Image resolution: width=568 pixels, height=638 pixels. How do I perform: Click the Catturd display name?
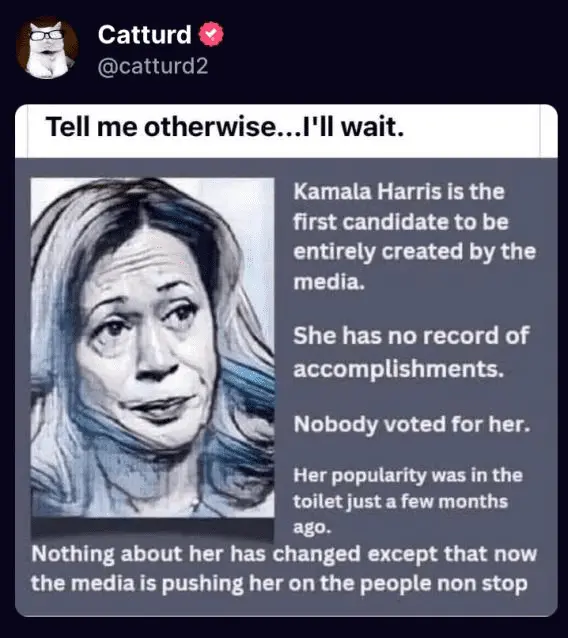click(144, 34)
